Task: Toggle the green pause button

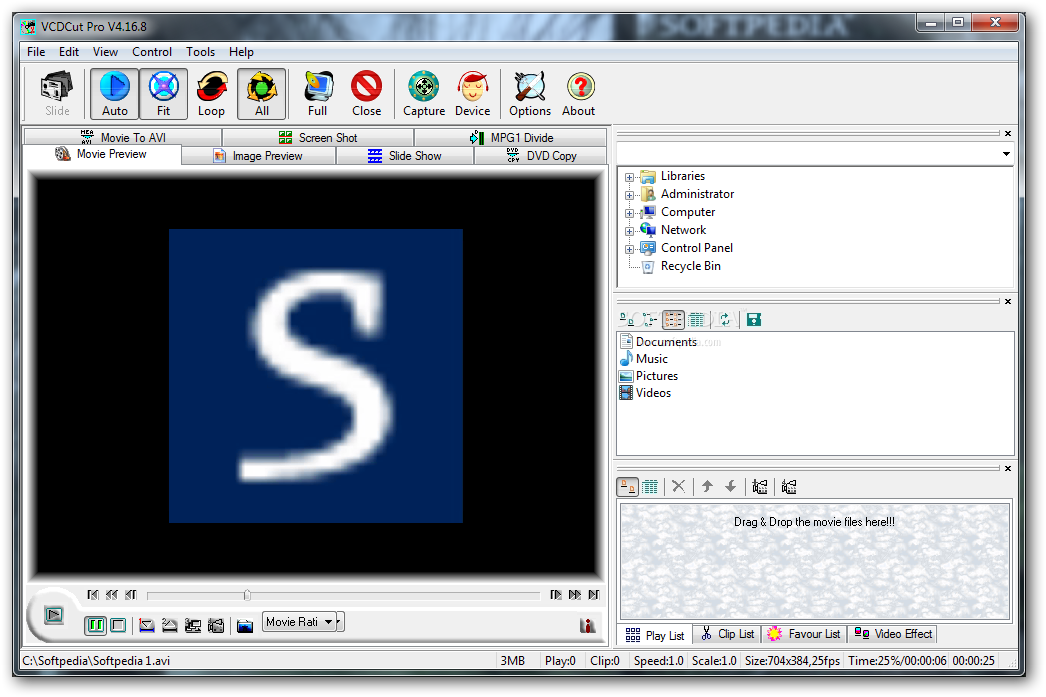Action: click(95, 625)
